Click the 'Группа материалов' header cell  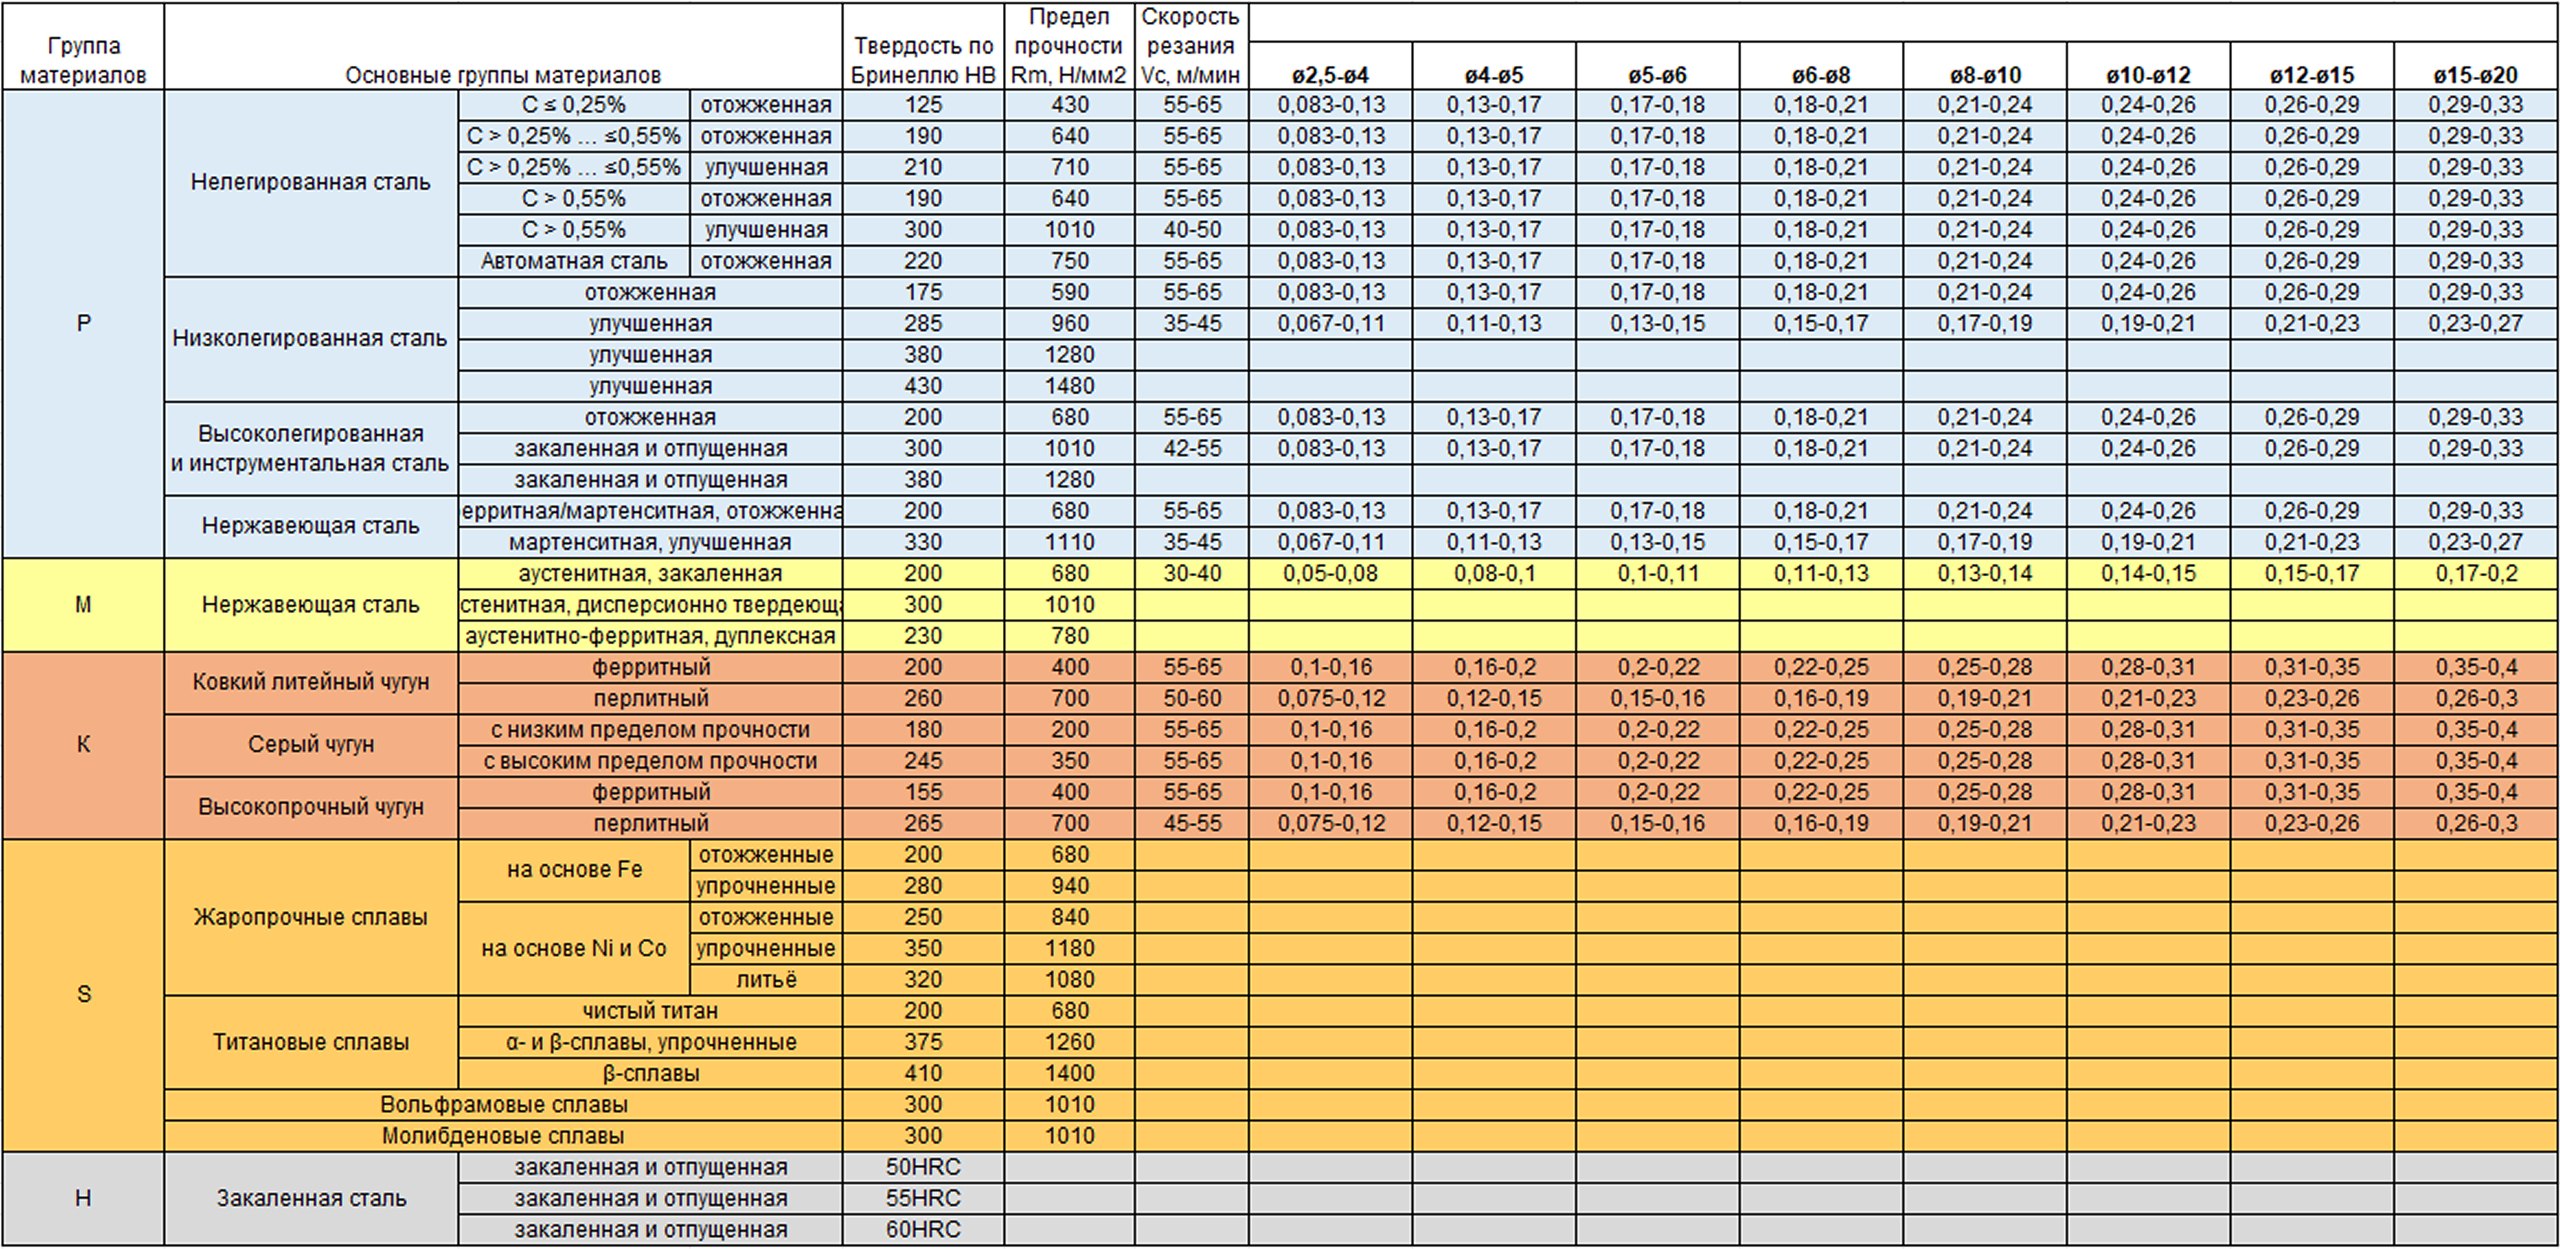(83, 60)
